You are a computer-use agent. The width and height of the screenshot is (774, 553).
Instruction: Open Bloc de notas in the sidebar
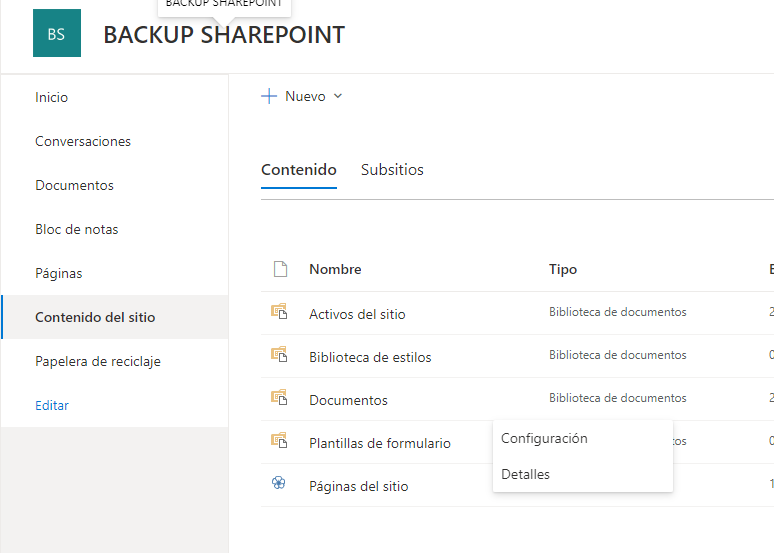[77, 229]
